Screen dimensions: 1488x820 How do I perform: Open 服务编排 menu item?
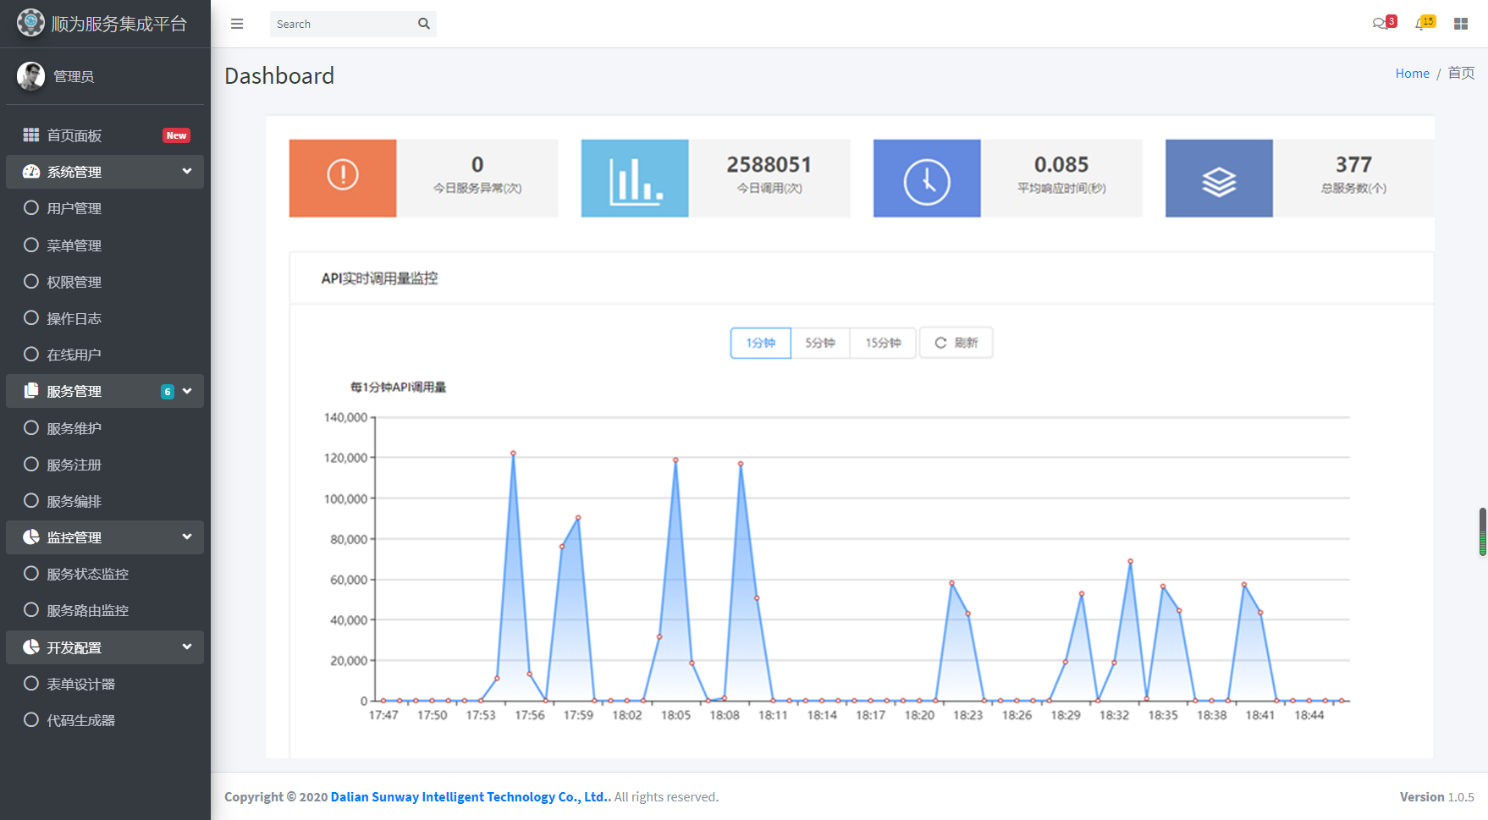tap(105, 501)
